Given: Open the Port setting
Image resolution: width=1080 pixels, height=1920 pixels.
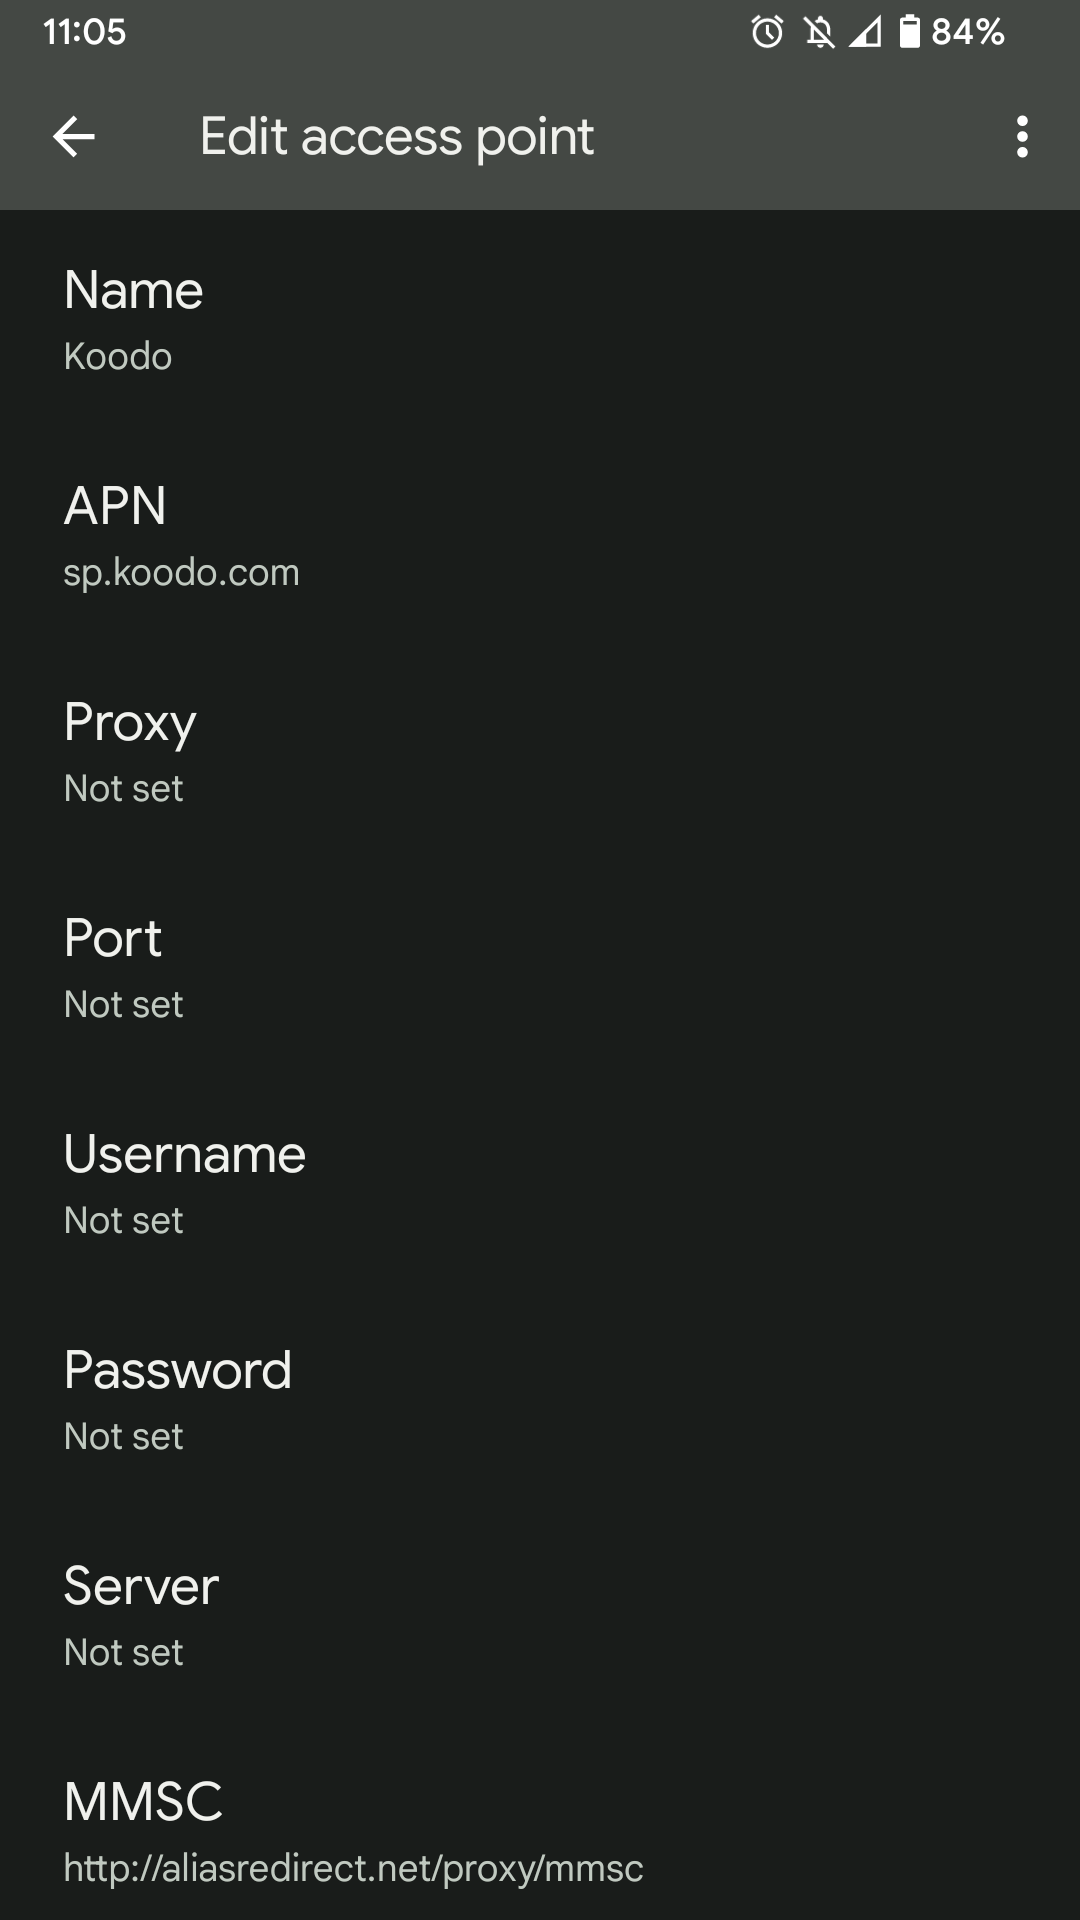Looking at the screenshot, I should (540, 967).
